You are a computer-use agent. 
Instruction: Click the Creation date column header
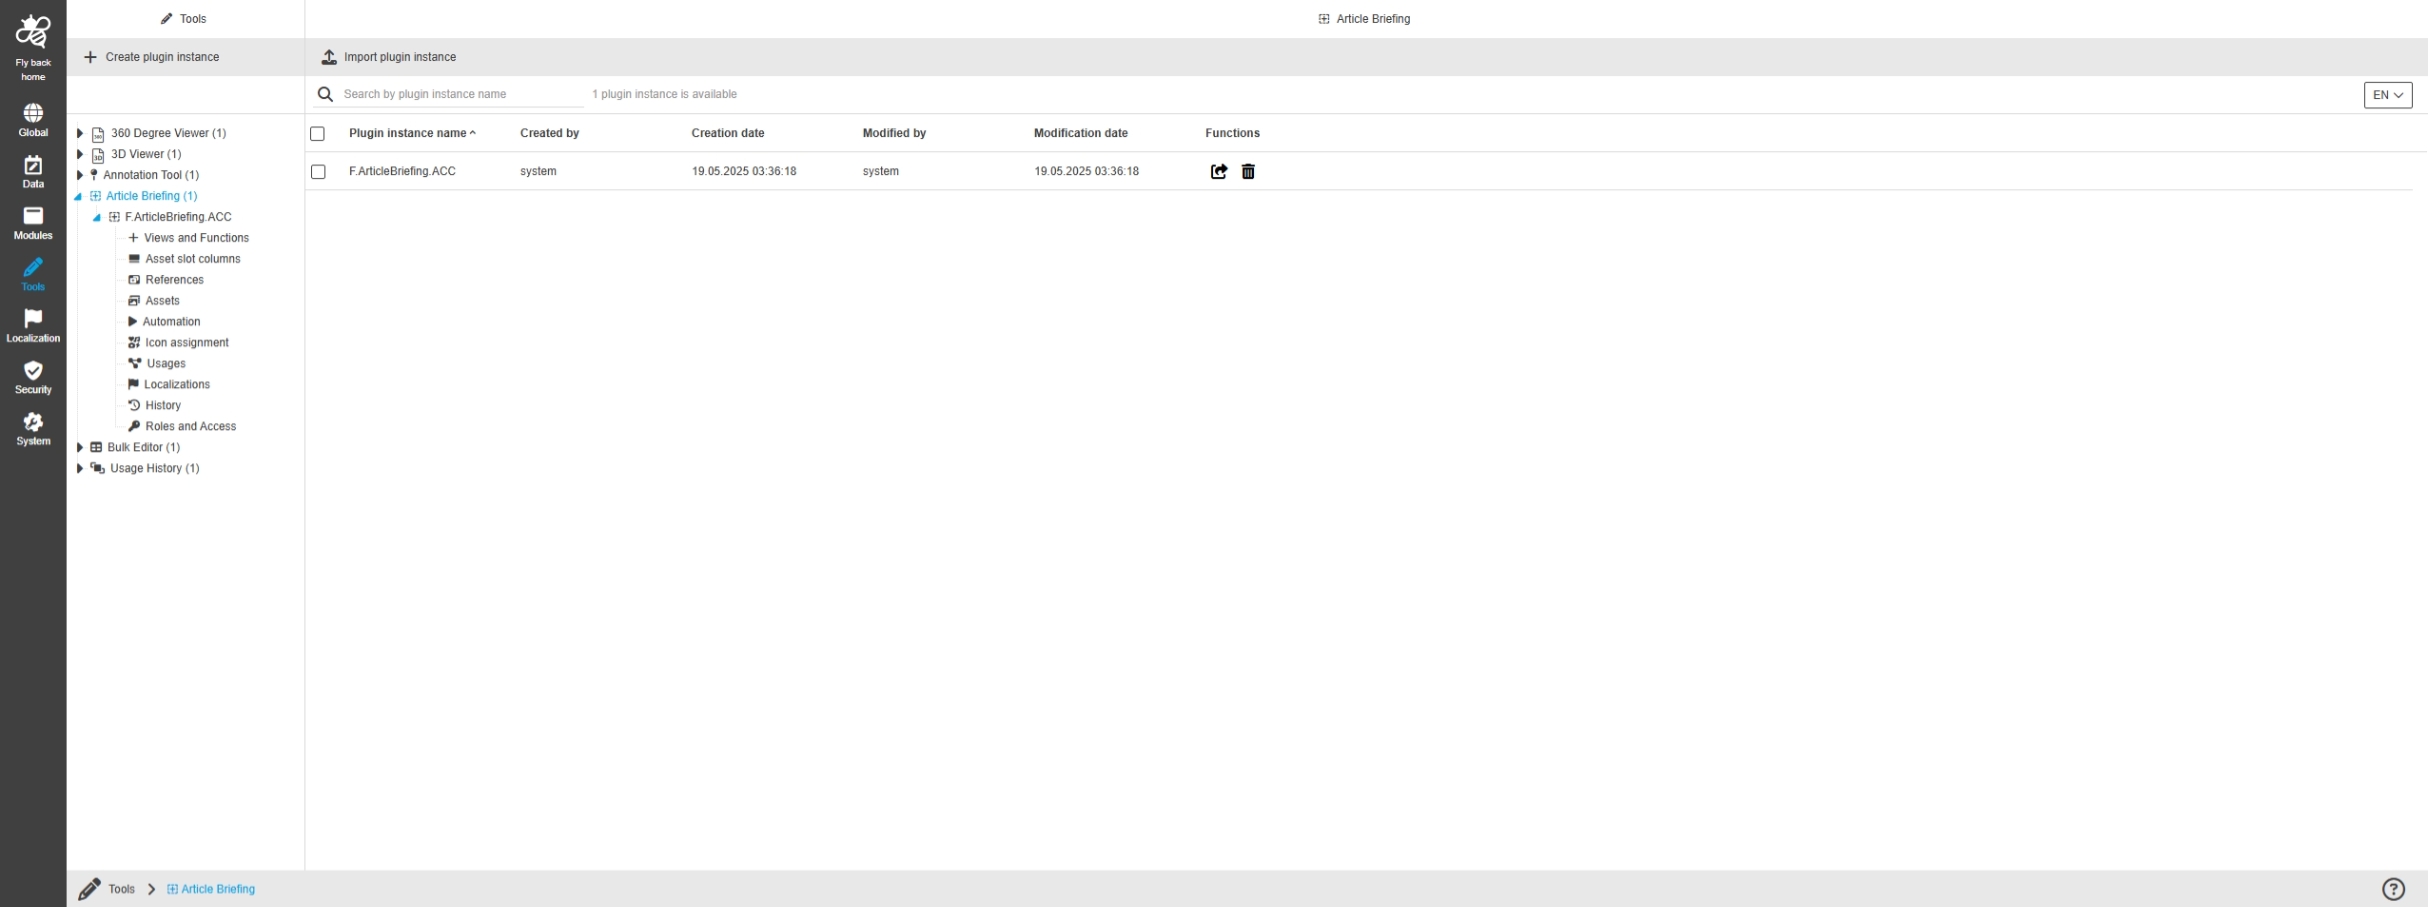[728, 133]
